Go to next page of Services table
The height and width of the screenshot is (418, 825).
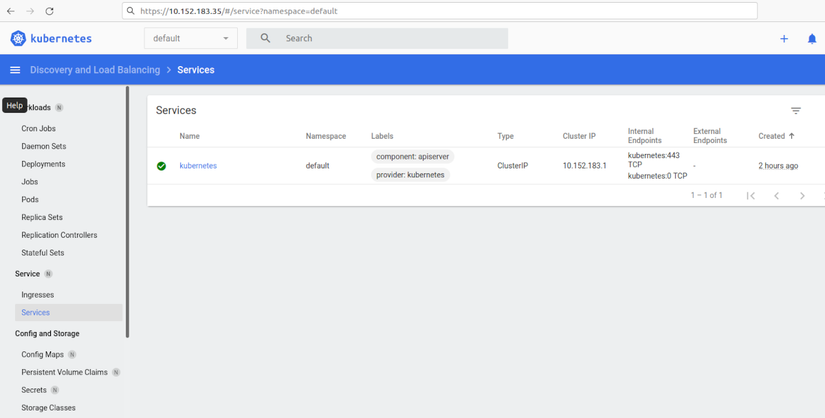pos(802,196)
